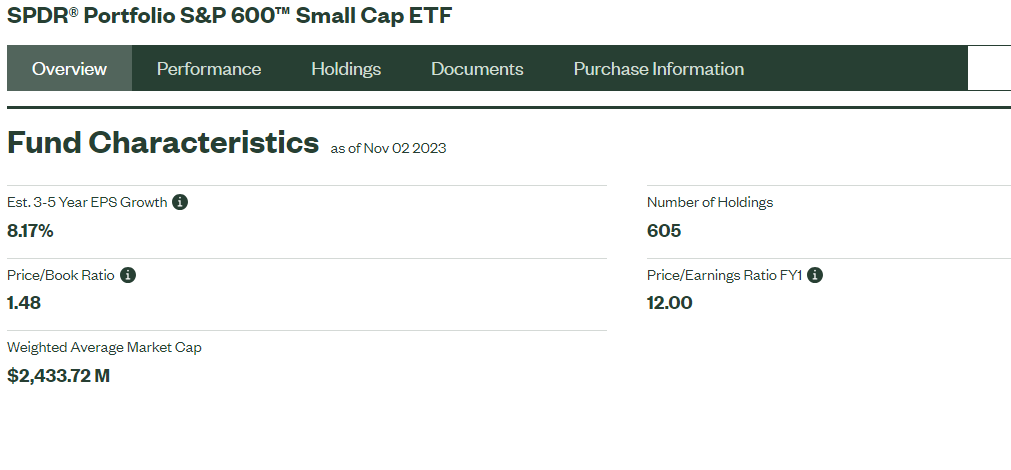1011x470 pixels.
Task: Go to the Holdings tab
Action: click(346, 68)
